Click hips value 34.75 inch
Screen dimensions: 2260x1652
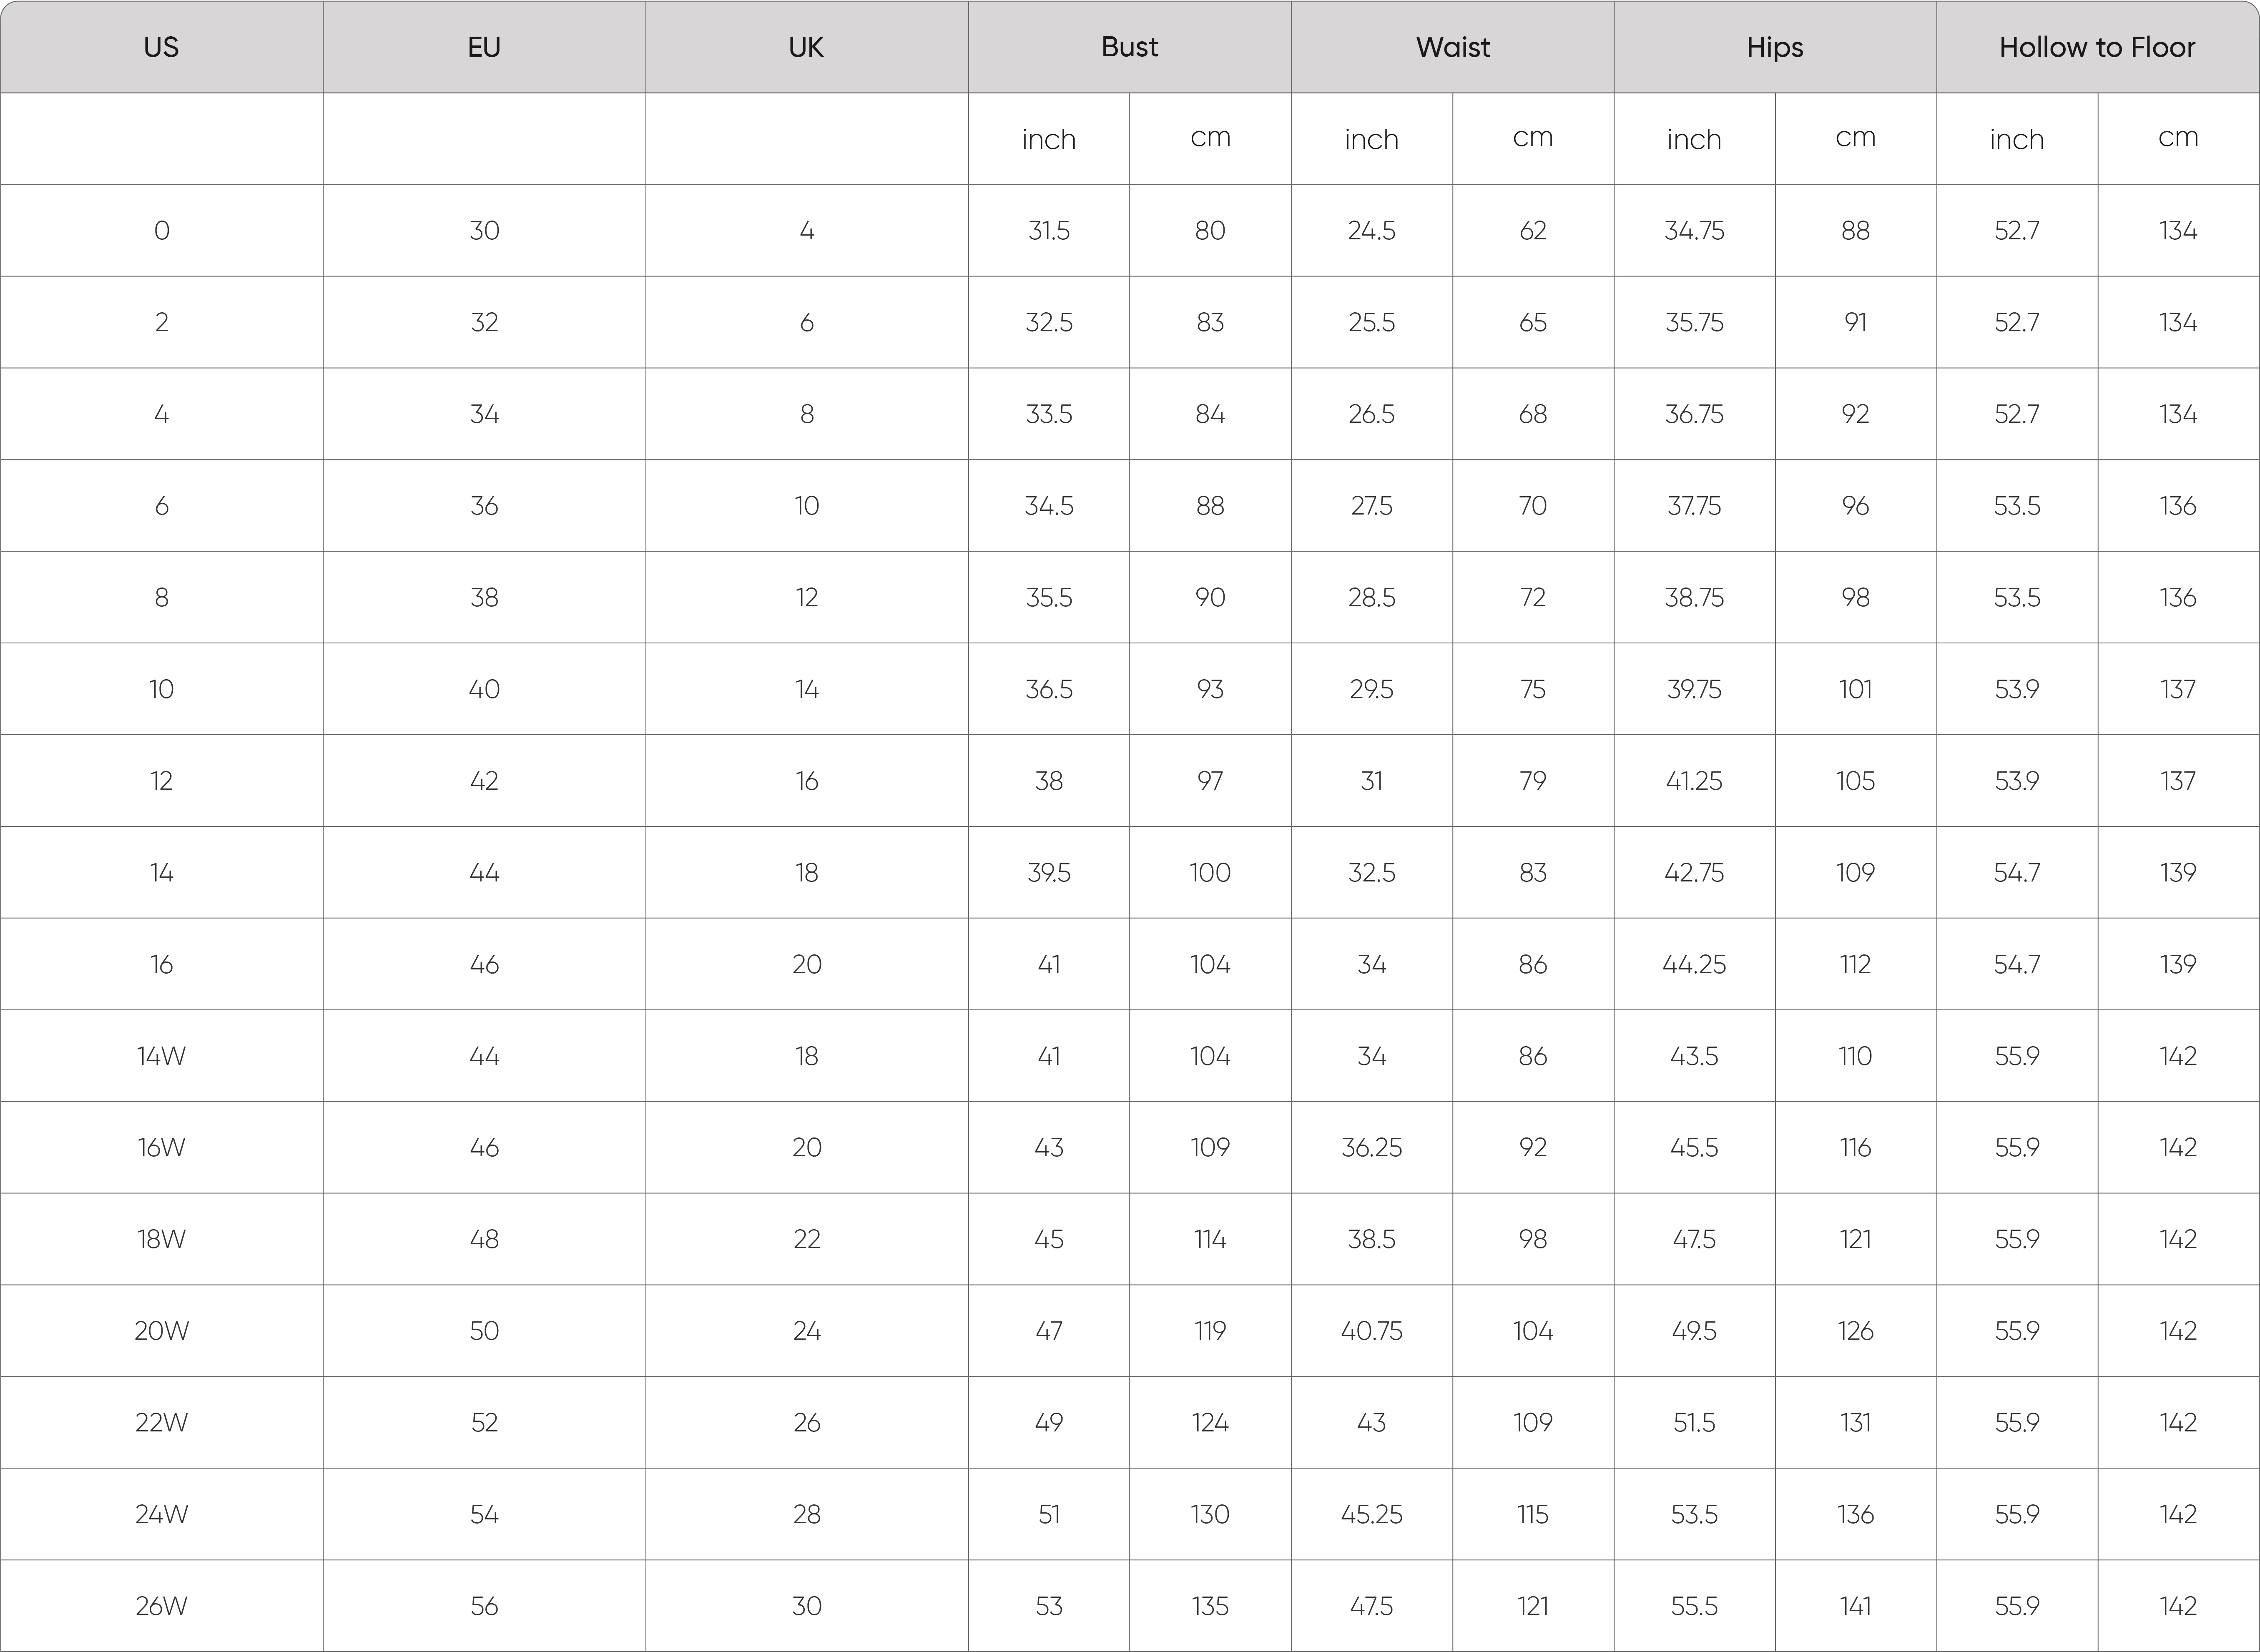pyautogui.click(x=1694, y=231)
